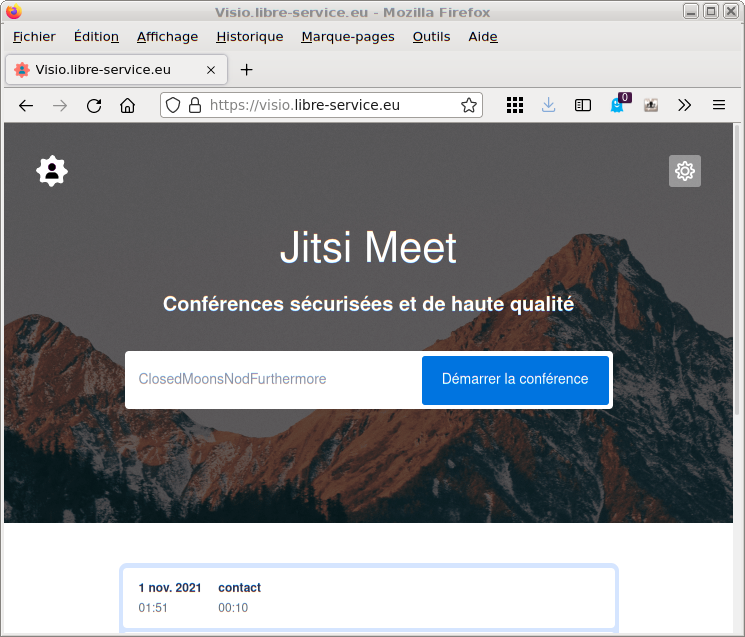The height and width of the screenshot is (637, 745).
Task: Click the forward navigation arrow
Action: tap(60, 105)
